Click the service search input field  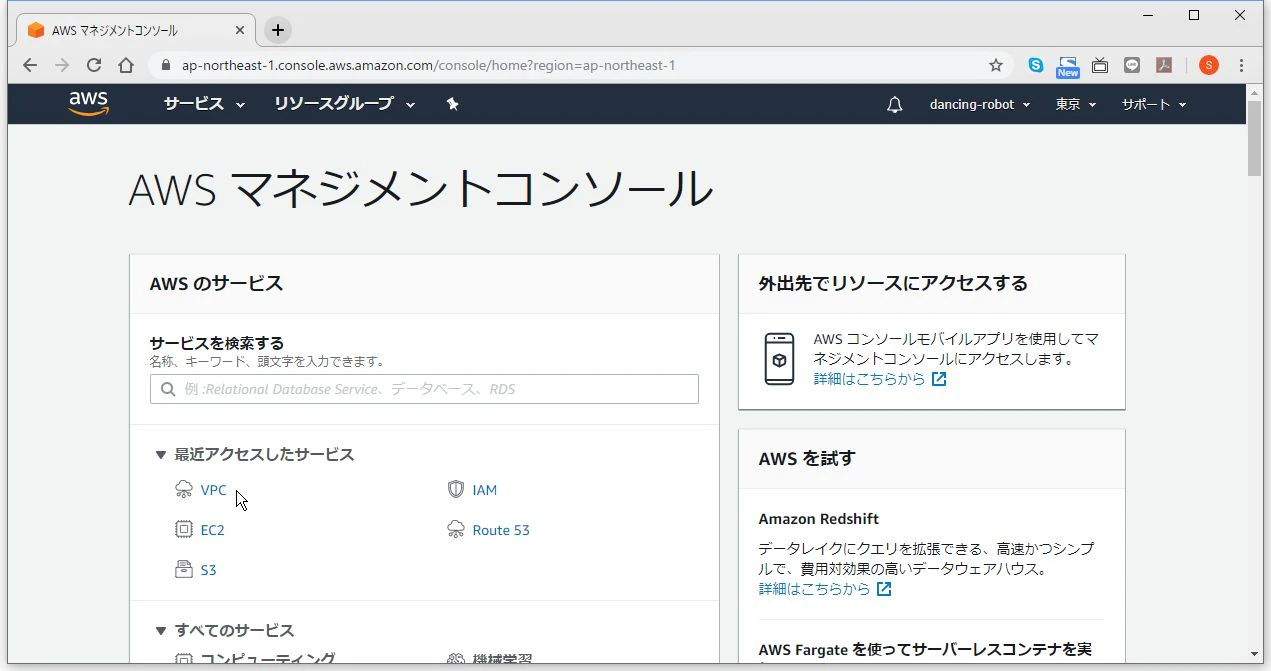(x=424, y=389)
